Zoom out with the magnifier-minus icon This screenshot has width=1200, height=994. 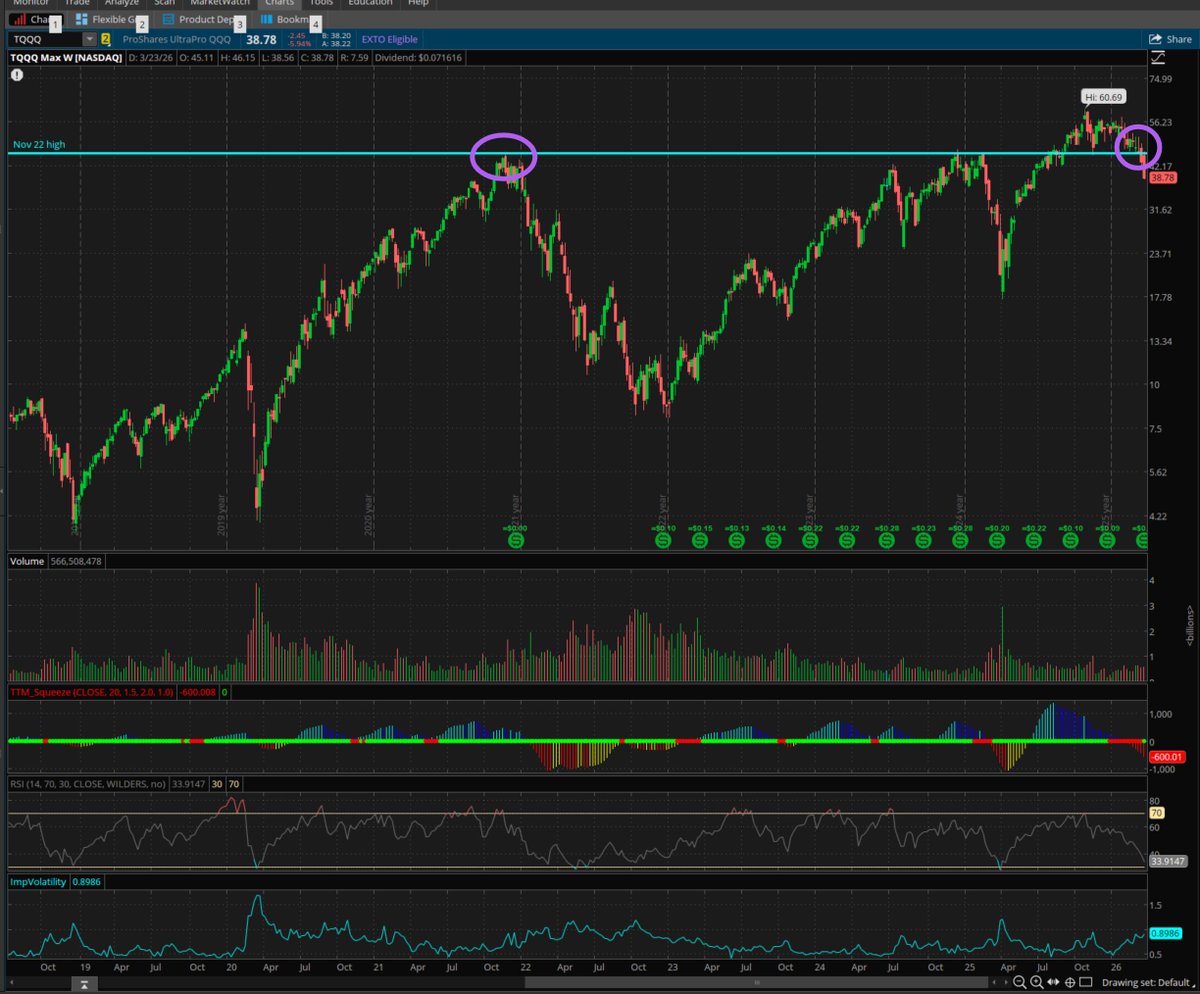[1021, 983]
